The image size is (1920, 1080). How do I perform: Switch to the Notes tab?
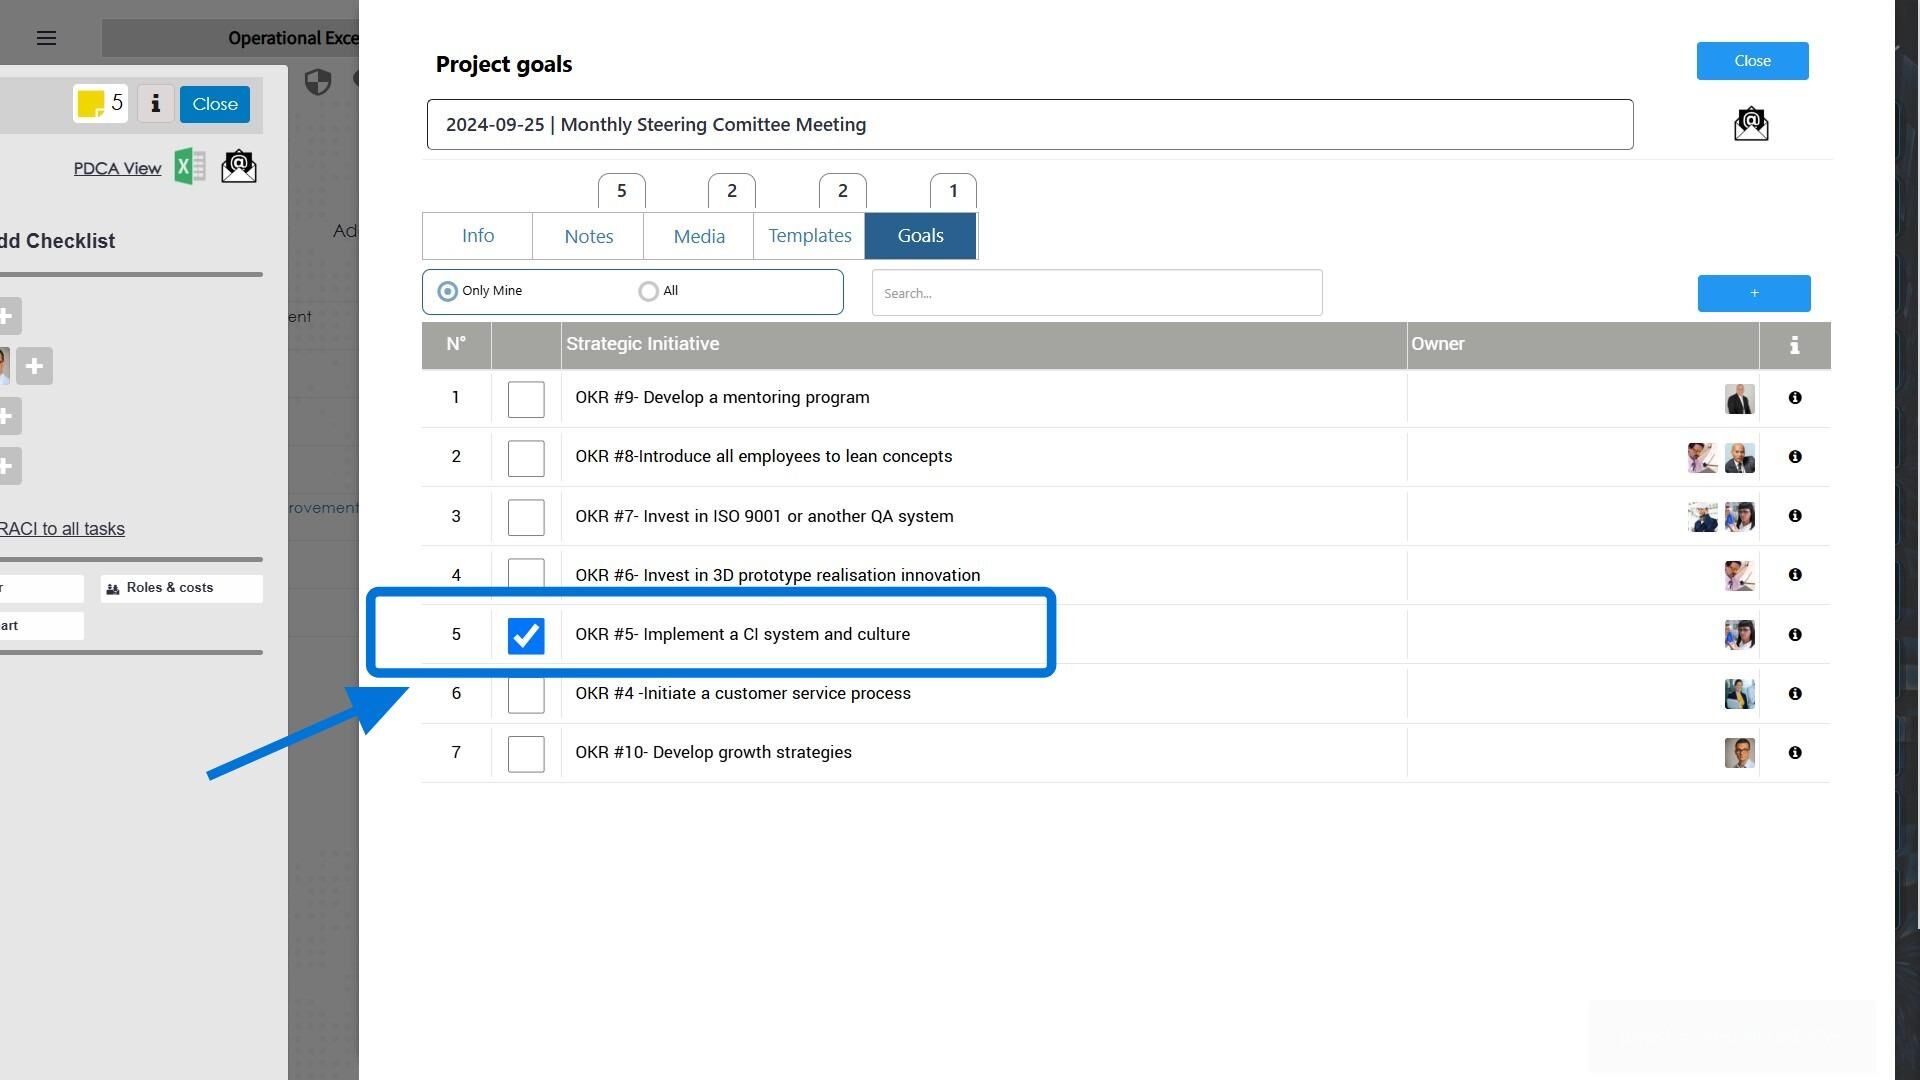pyautogui.click(x=588, y=236)
